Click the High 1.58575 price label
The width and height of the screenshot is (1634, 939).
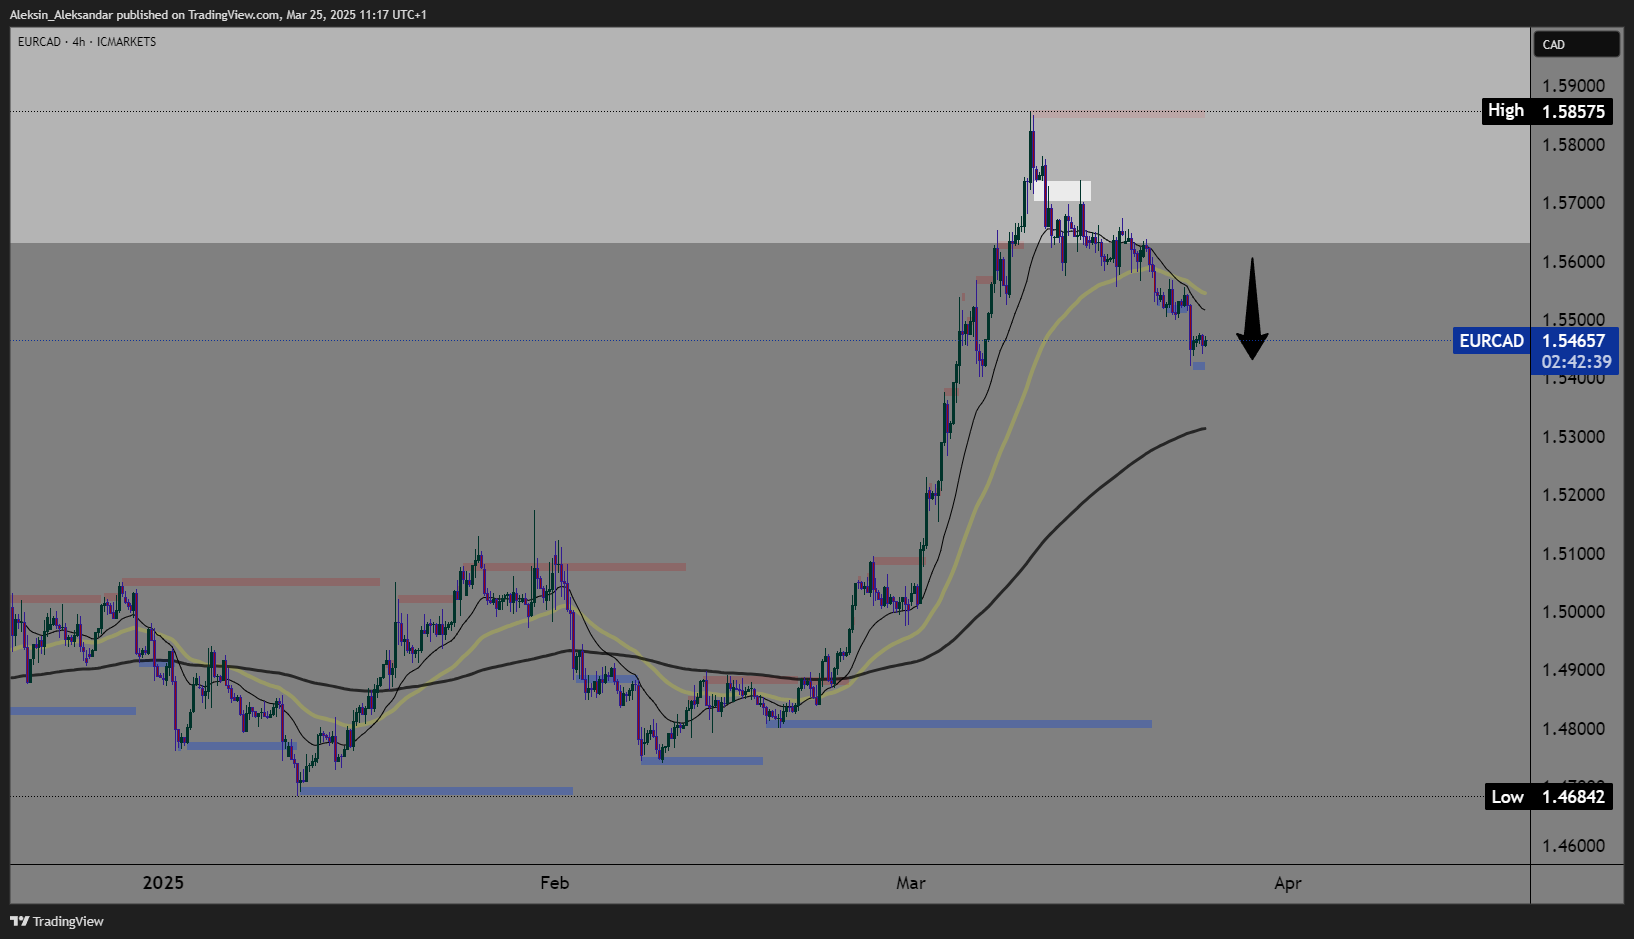[1547, 111]
